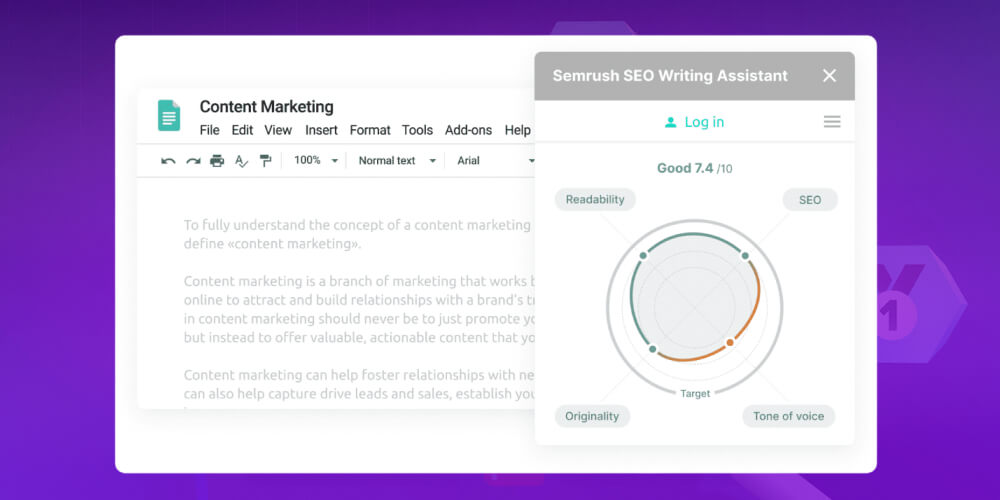Click the print icon in toolbar
This screenshot has width=1000, height=500.
coord(217,161)
